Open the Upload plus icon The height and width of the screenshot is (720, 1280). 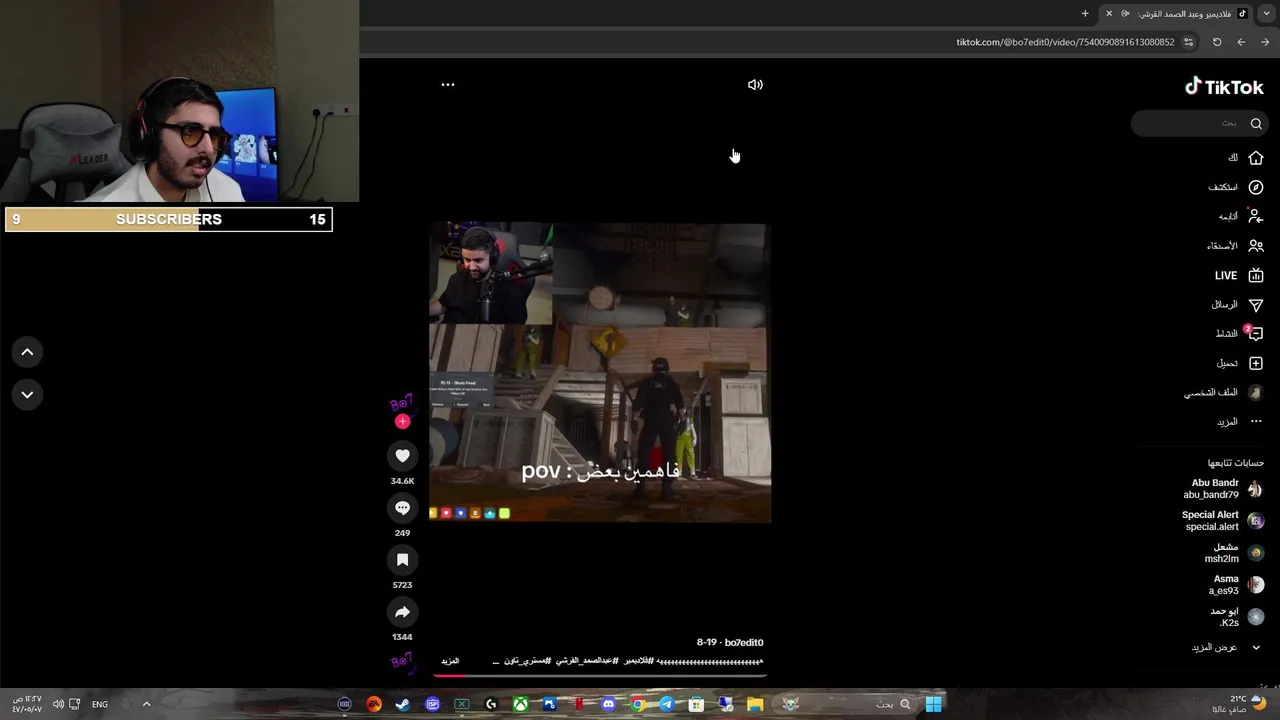click(1256, 363)
